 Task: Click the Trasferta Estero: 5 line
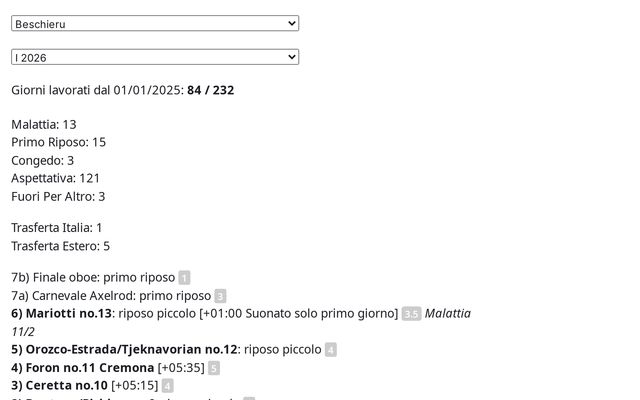60,246
